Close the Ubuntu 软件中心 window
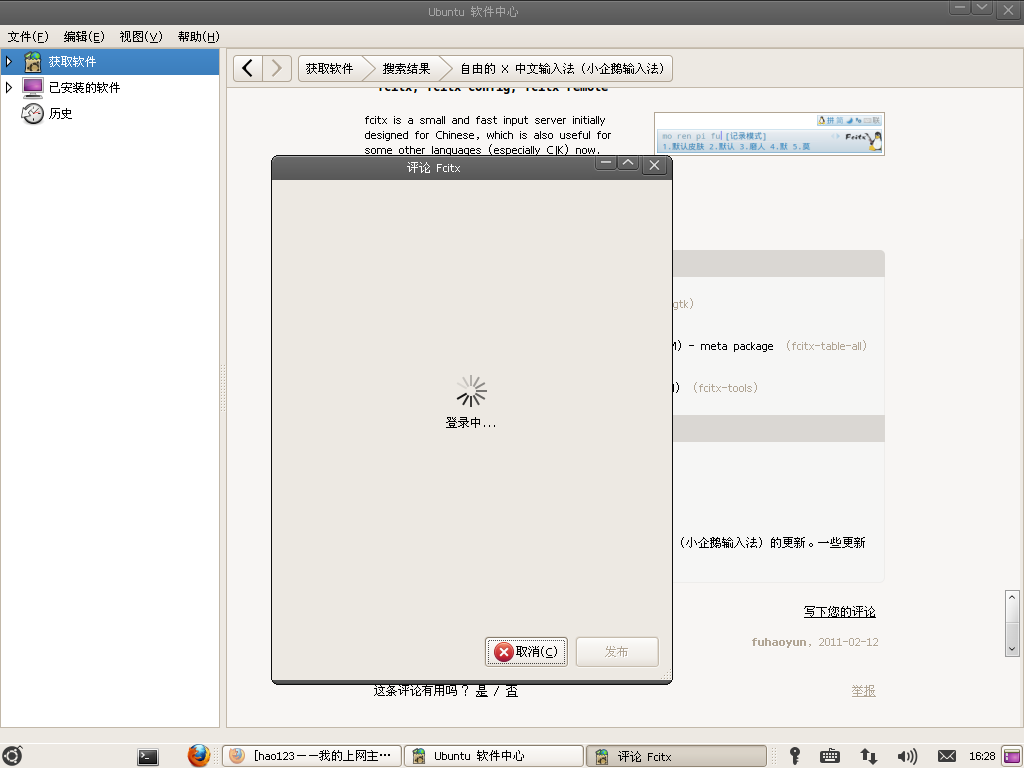1024x768 pixels. (x=1008, y=10)
